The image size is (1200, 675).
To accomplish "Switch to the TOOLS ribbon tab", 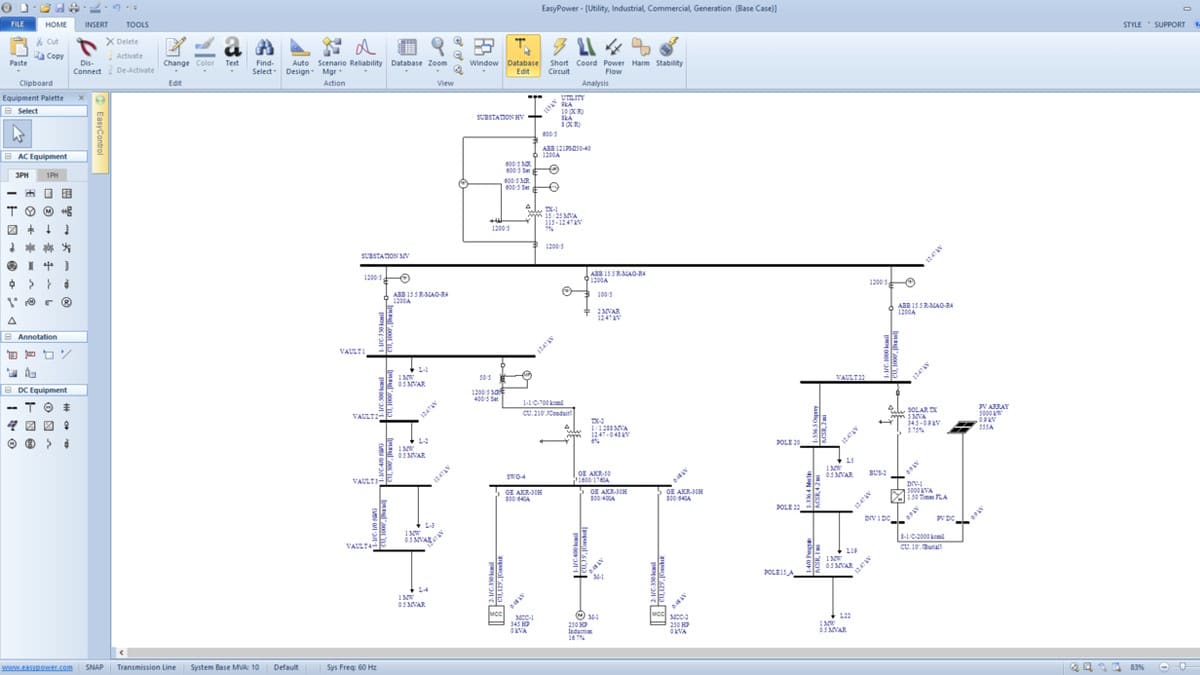I will coord(137,24).
